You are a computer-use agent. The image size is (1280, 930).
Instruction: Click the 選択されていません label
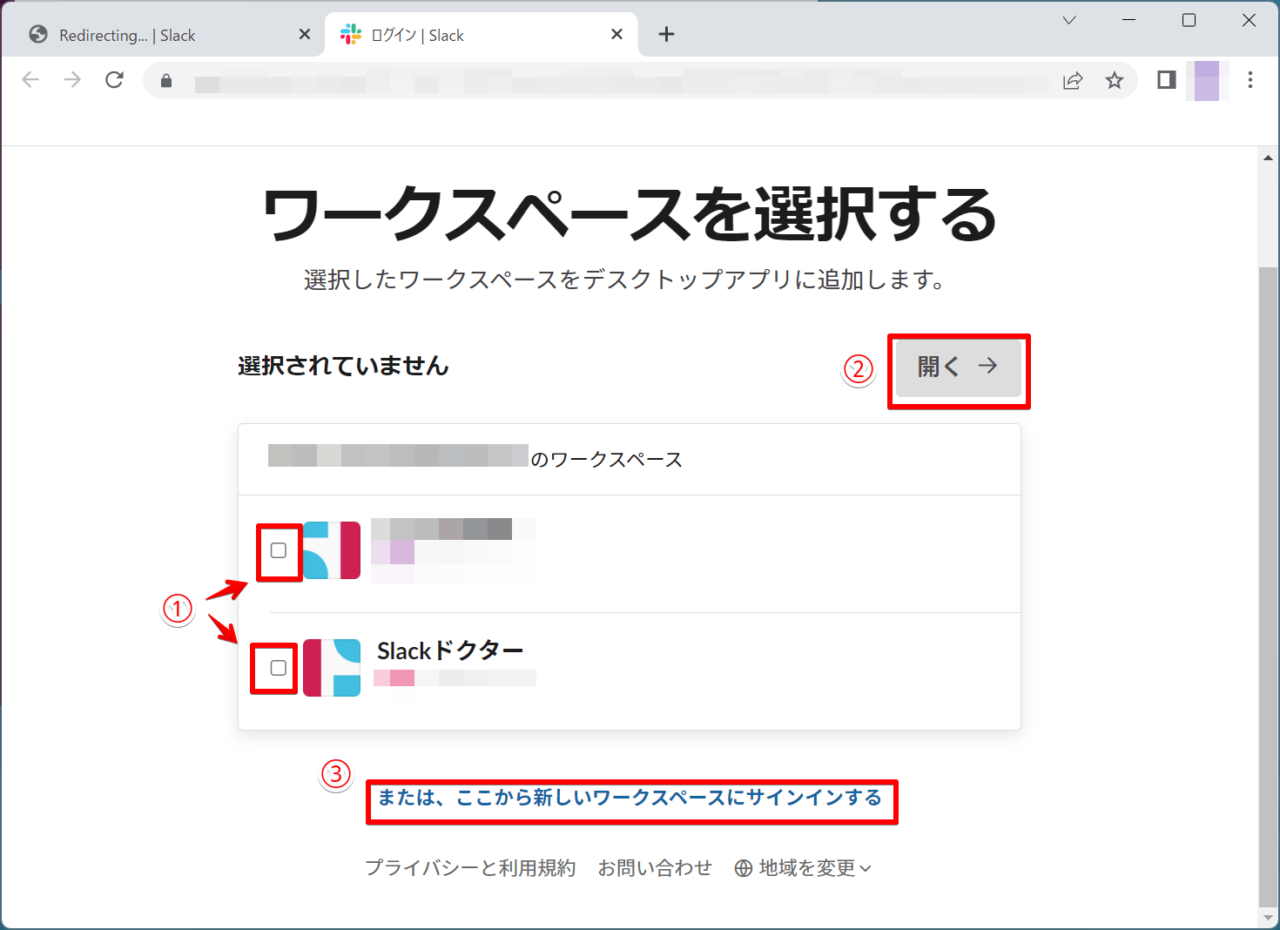343,366
